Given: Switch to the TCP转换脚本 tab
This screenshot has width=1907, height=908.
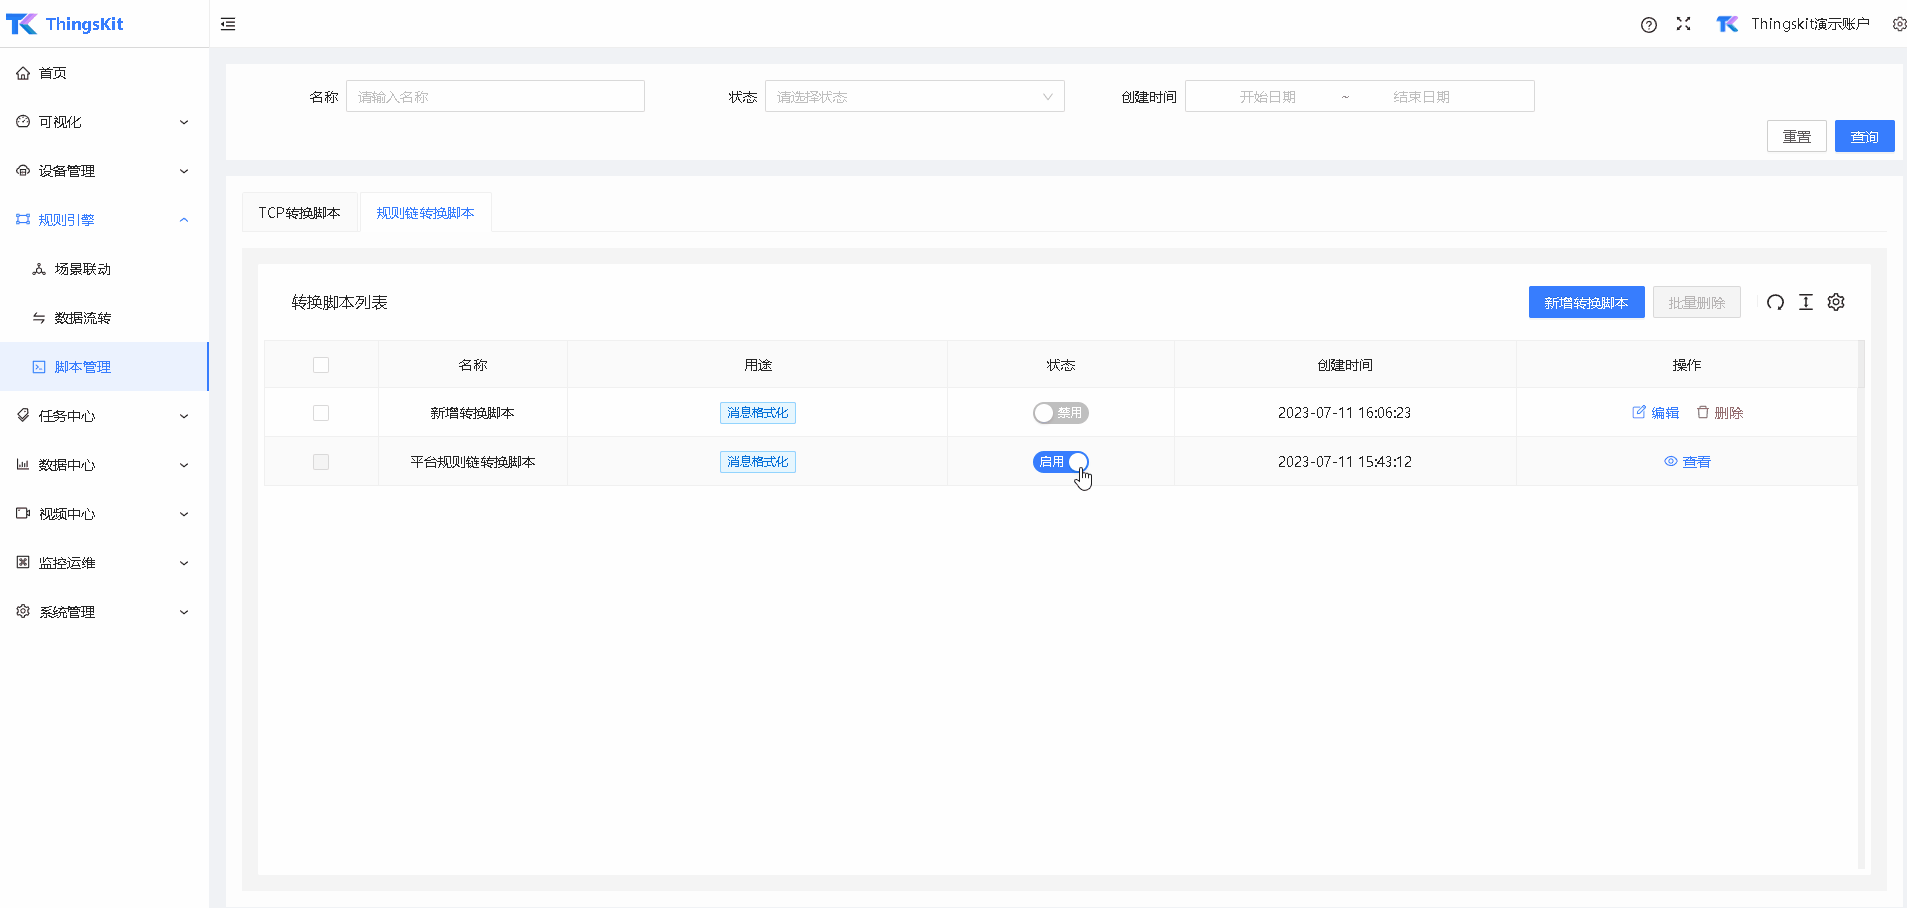Looking at the screenshot, I should tap(300, 213).
